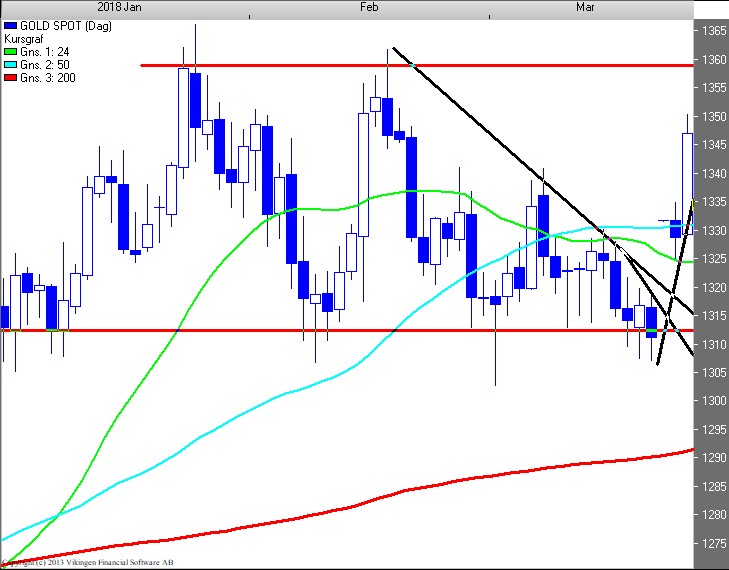The width and height of the screenshot is (729, 570).
Task: Click the 1360 price axis value
Action: [x=714, y=60]
